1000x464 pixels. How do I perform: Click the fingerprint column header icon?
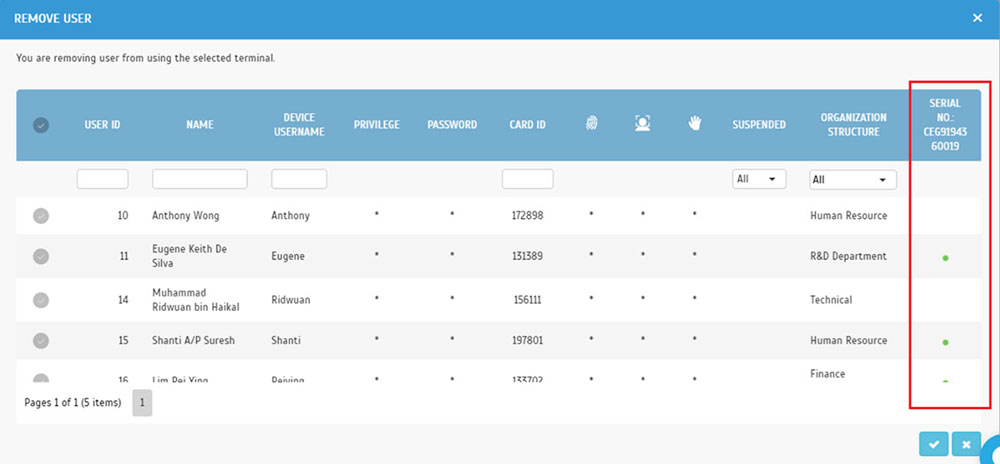click(591, 124)
